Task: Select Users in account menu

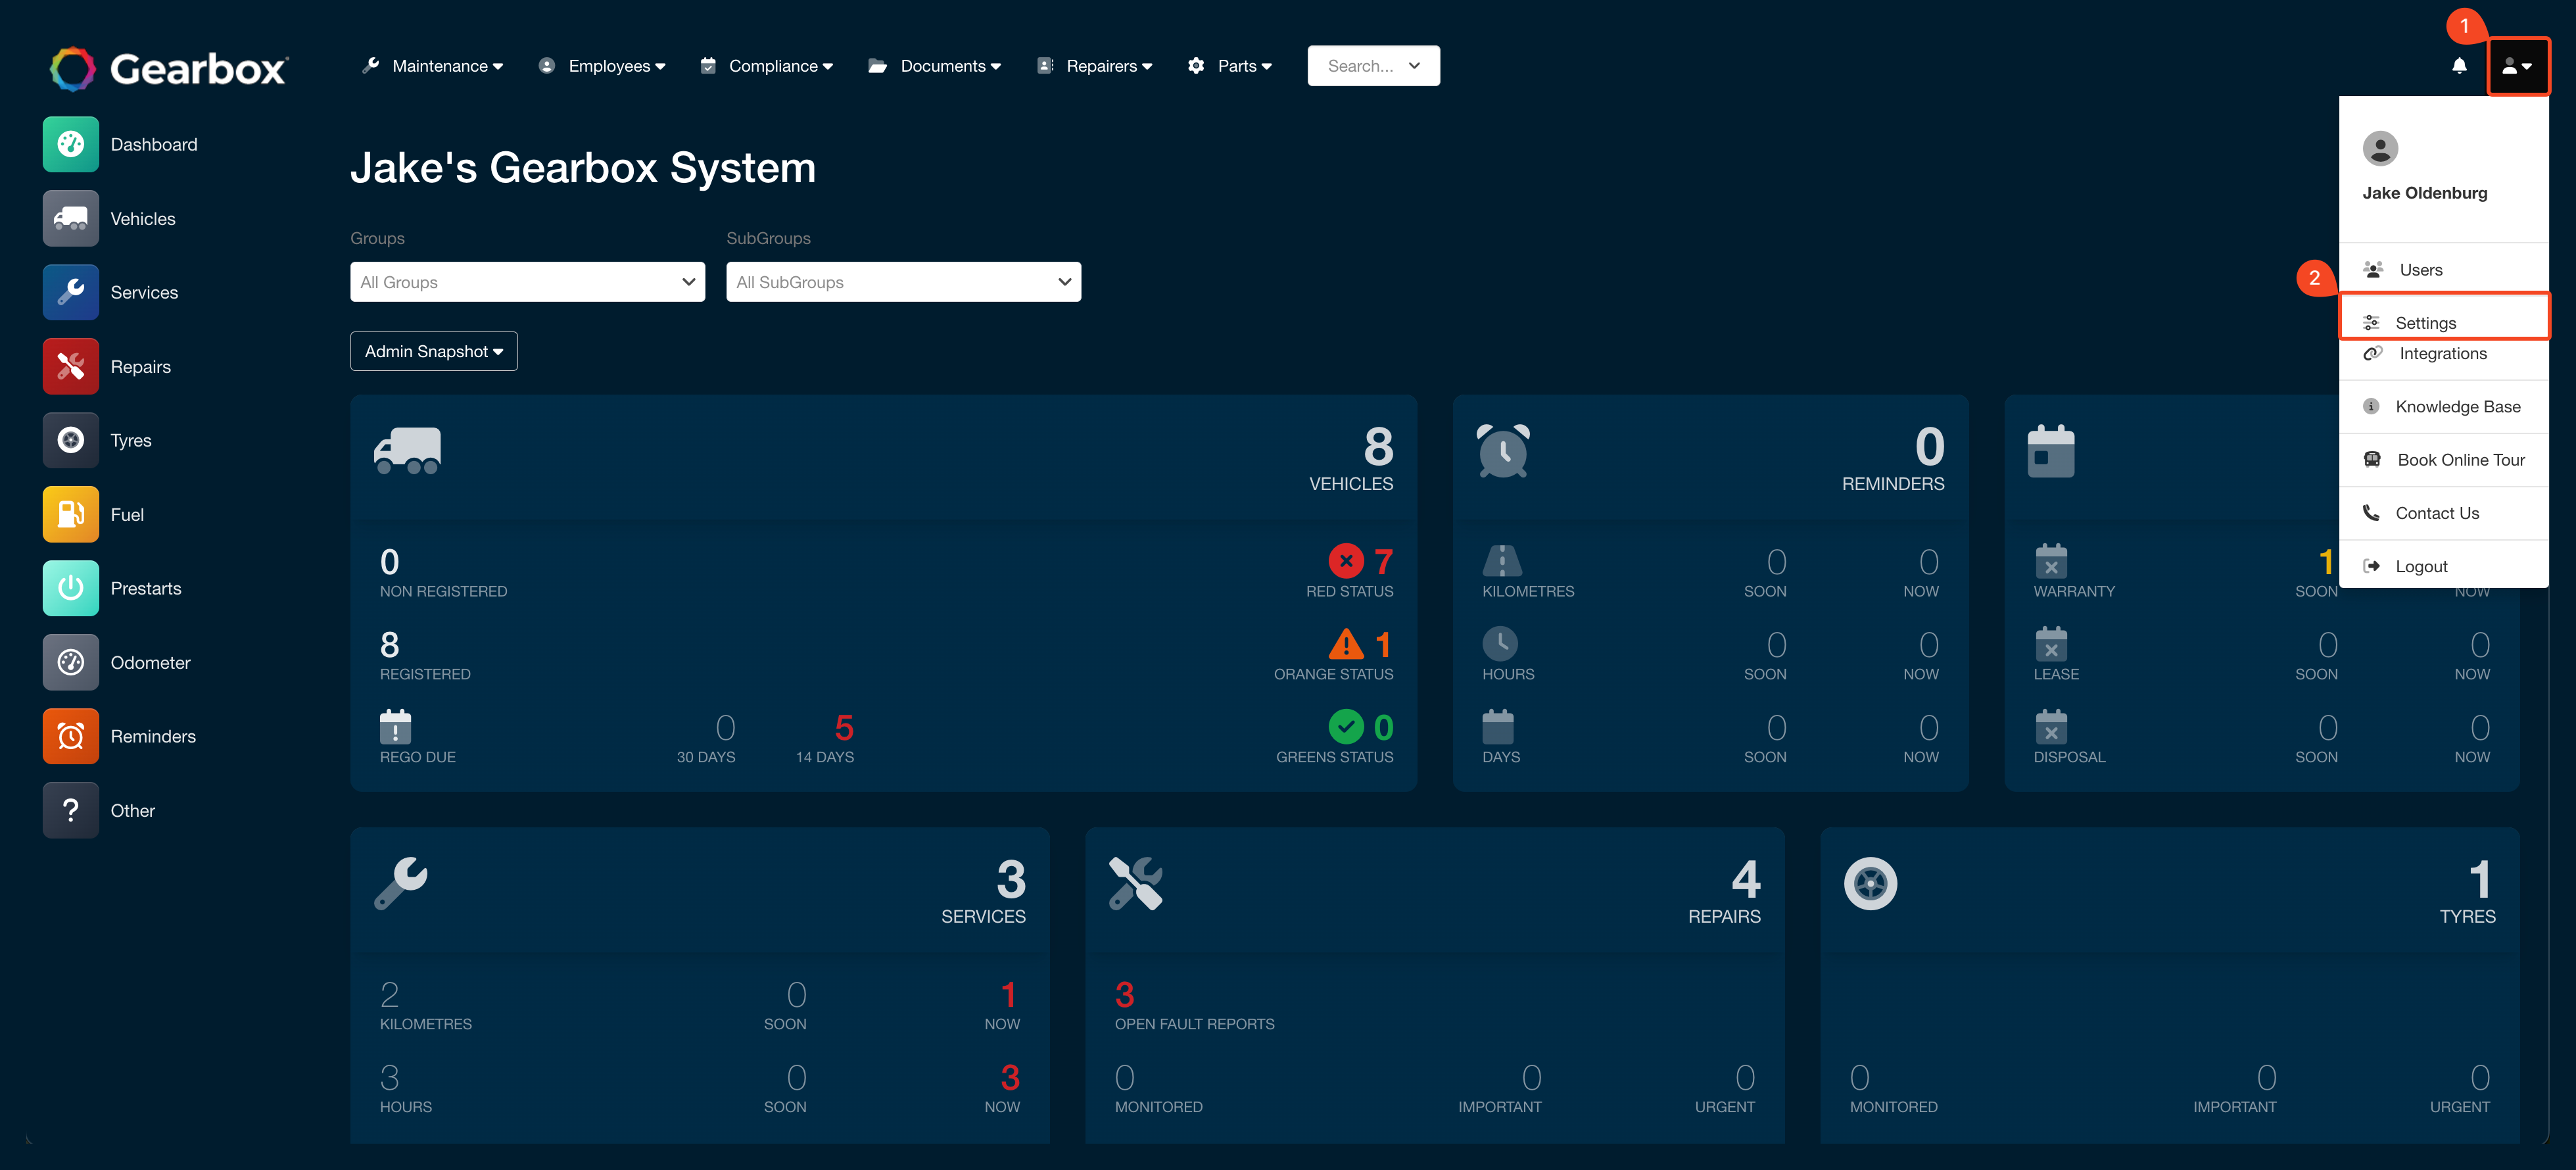Action: [x=2443, y=270]
